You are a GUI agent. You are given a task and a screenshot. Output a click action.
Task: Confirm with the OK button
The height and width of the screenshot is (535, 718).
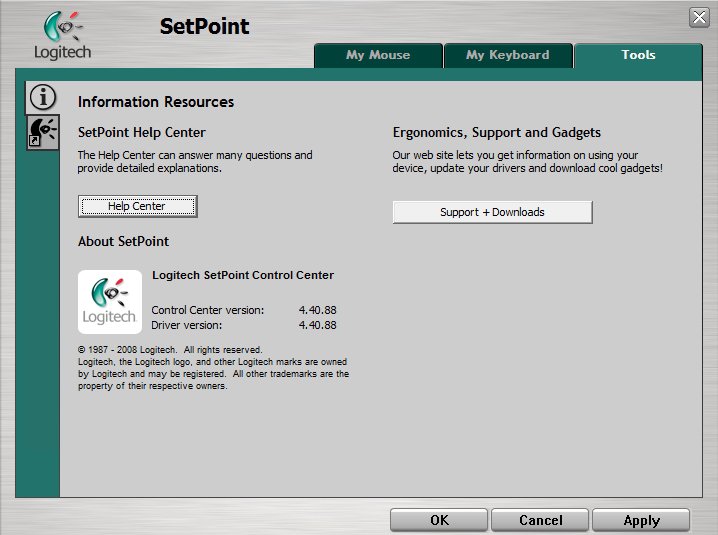click(439, 520)
